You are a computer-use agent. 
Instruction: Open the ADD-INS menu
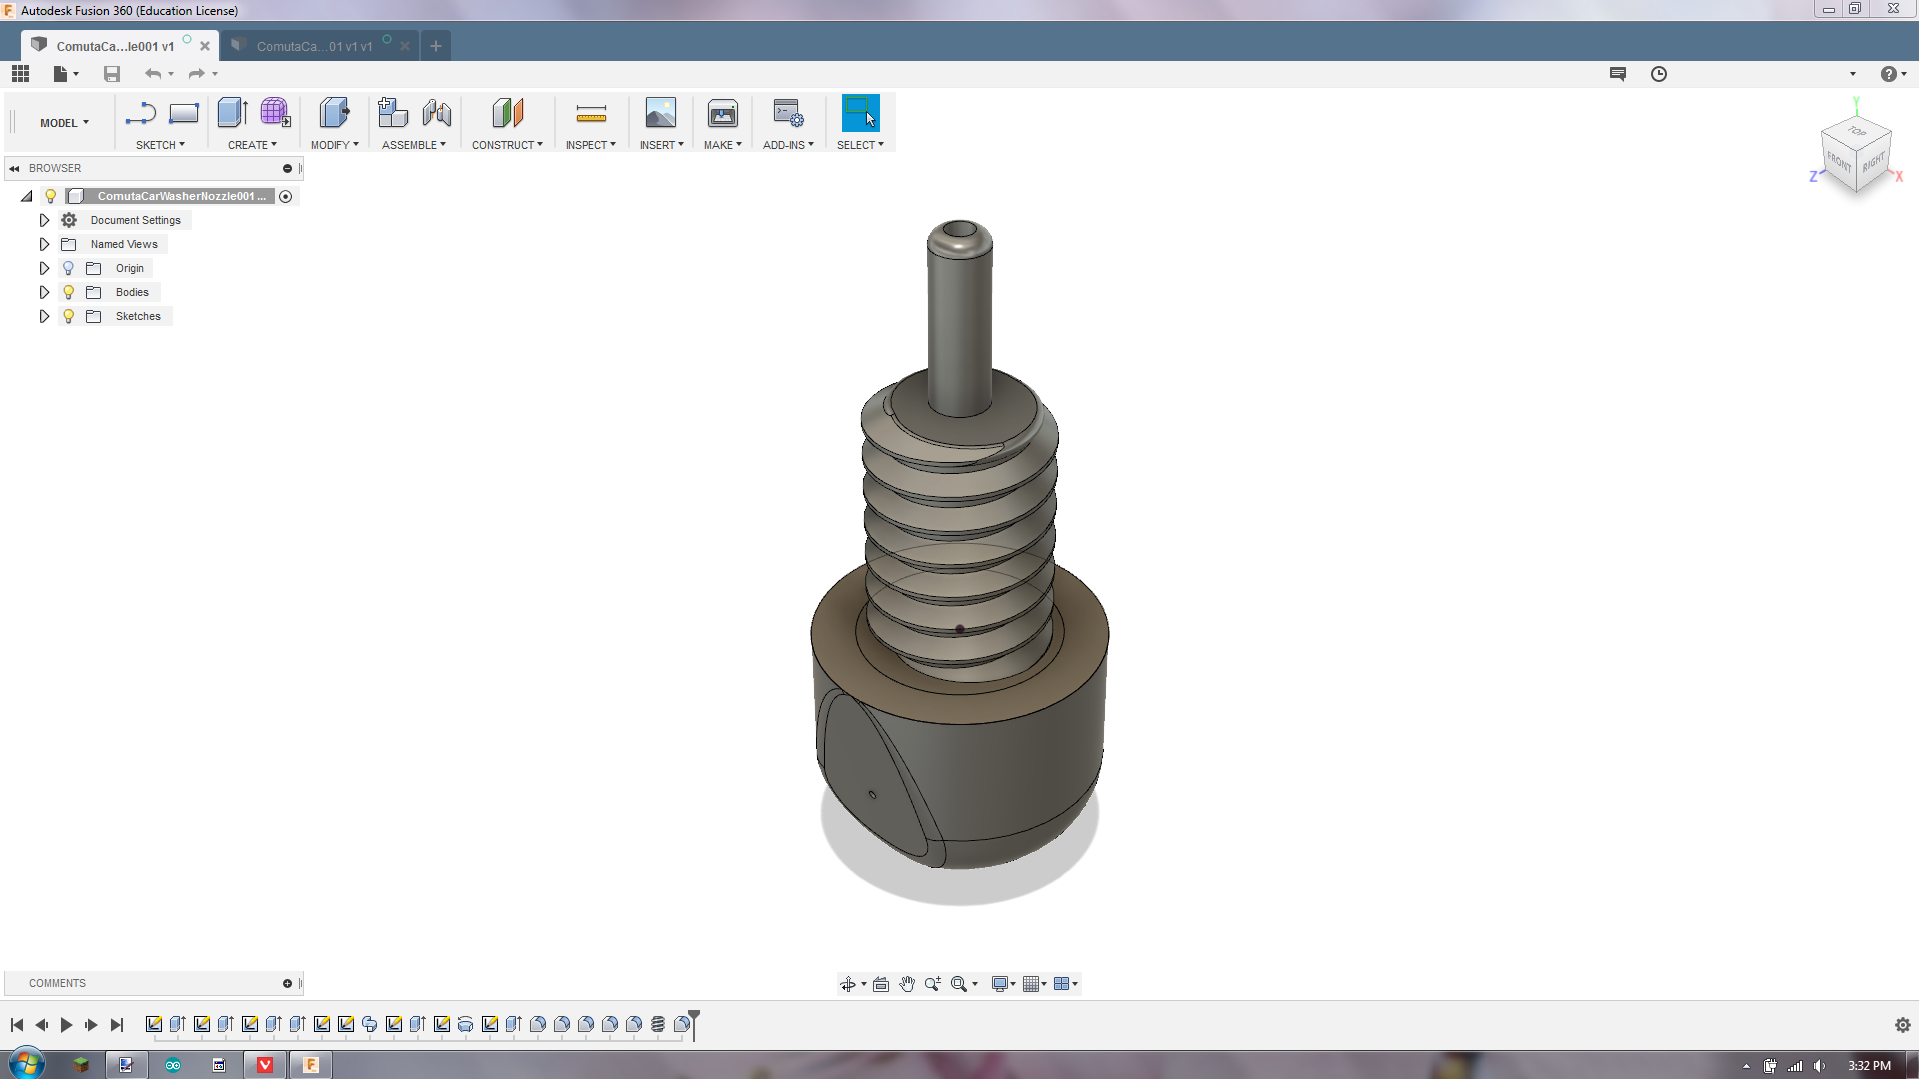[788, 145]
